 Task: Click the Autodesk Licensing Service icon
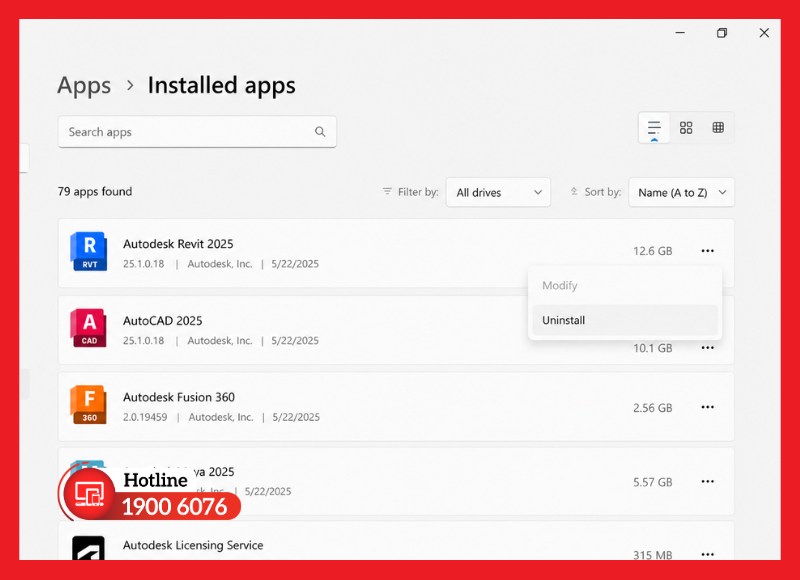[x=88, y=548]
